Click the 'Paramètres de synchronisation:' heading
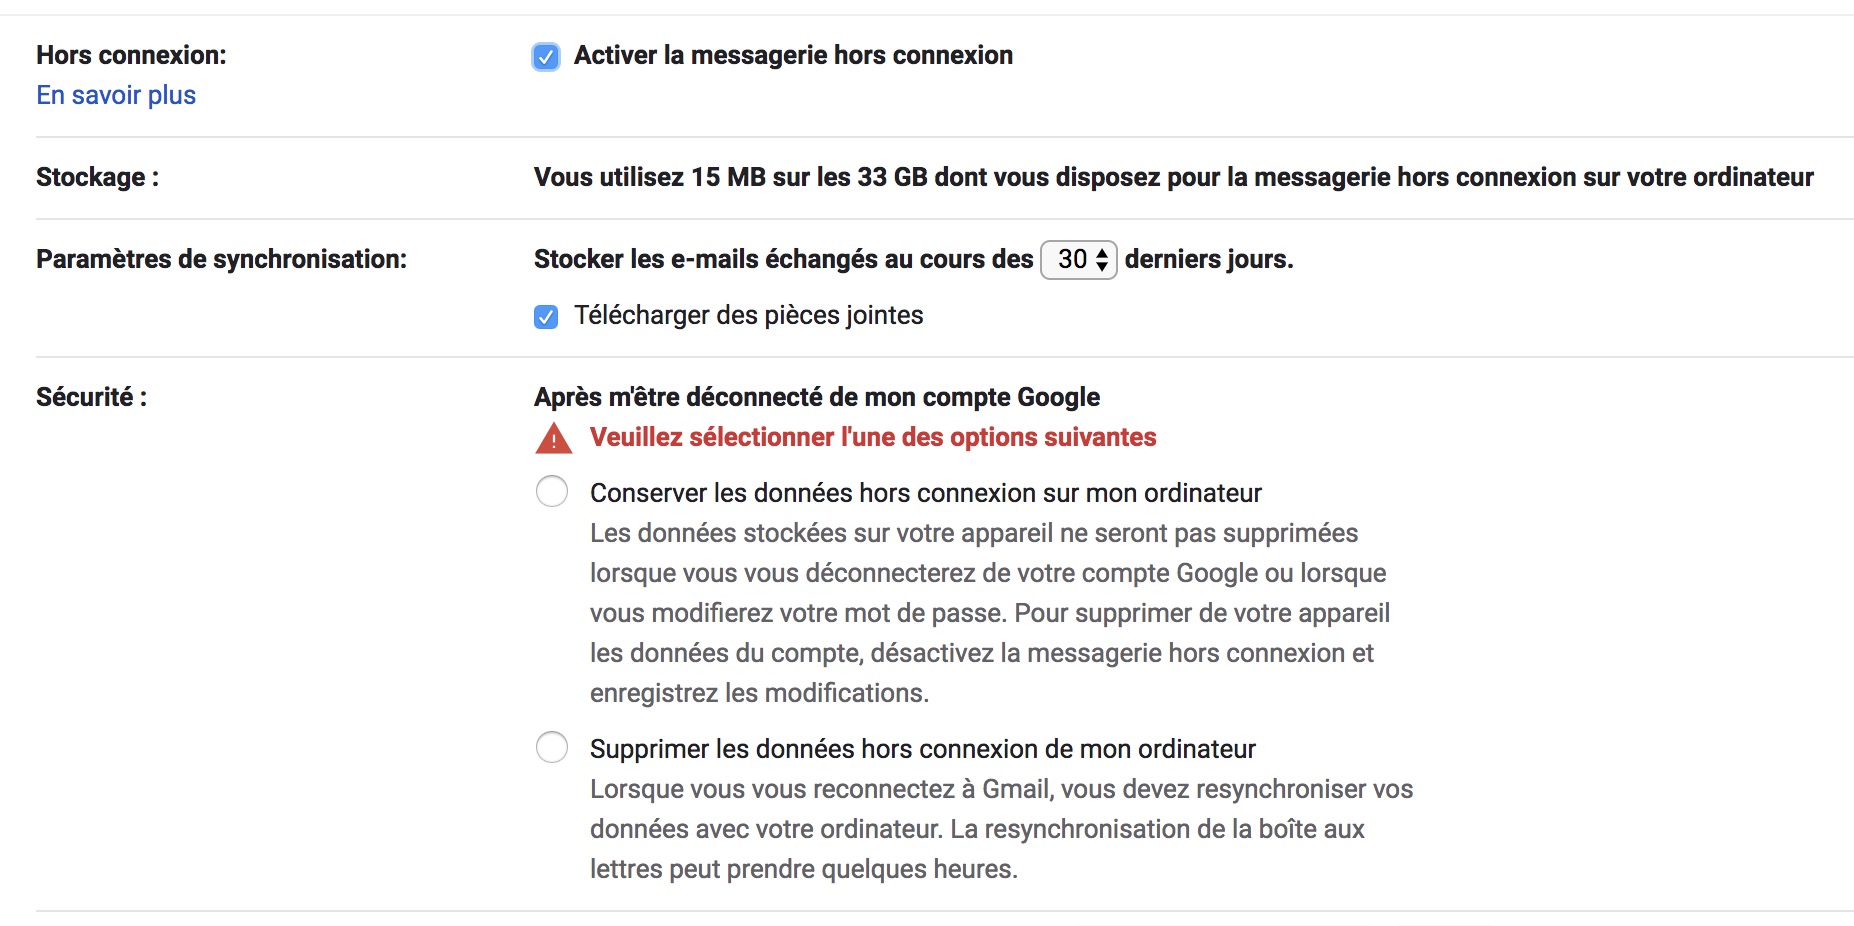Viewport: 1854px width, 926px height. 221,260
